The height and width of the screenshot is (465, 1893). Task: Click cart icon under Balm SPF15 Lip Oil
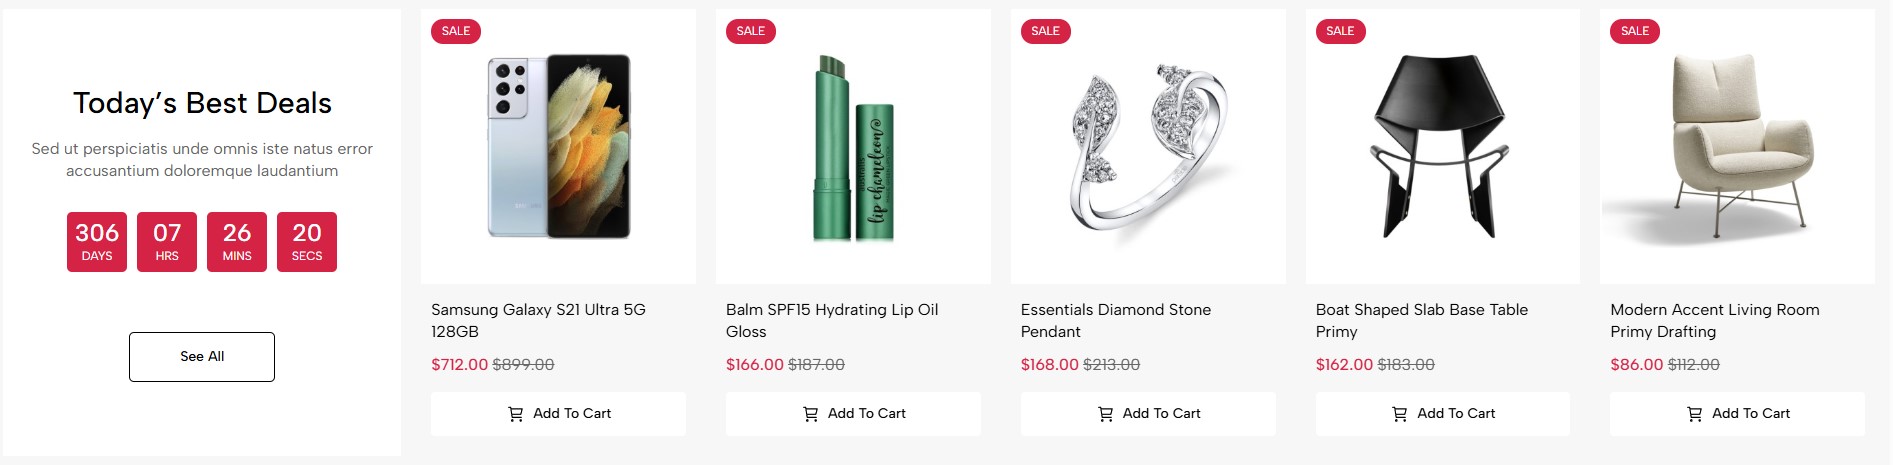[x=811, y=414]
